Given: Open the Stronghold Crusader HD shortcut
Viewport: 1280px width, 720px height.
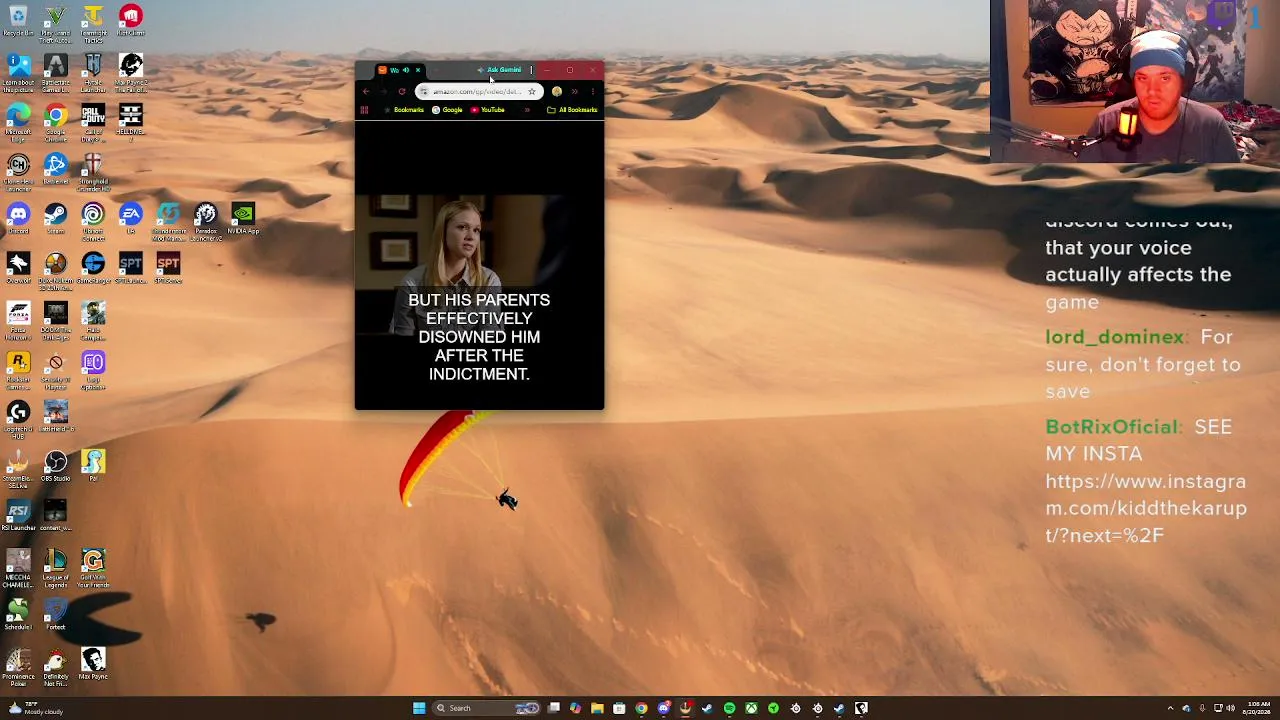Looking at the screenshot, I should [x=93, y=171].
